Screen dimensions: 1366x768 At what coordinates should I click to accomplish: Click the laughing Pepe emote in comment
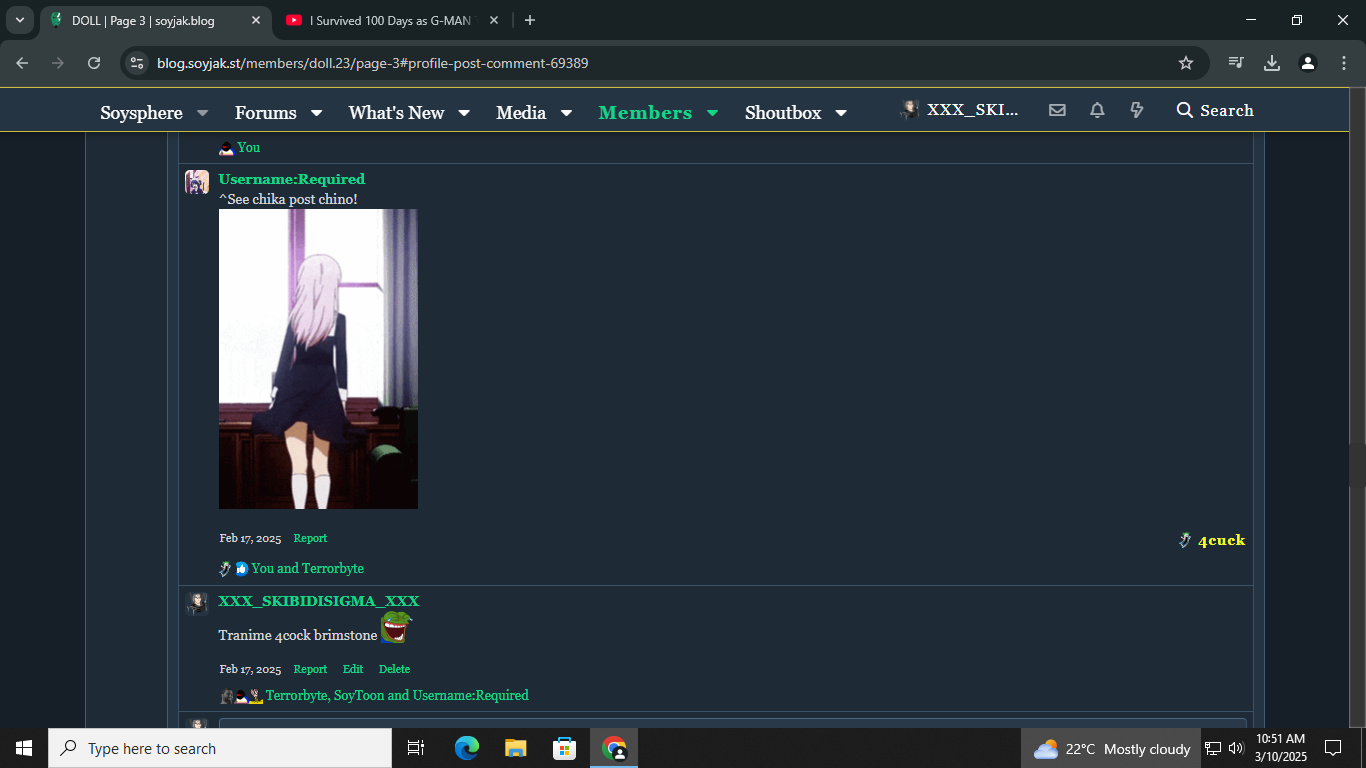click(396, 628)
